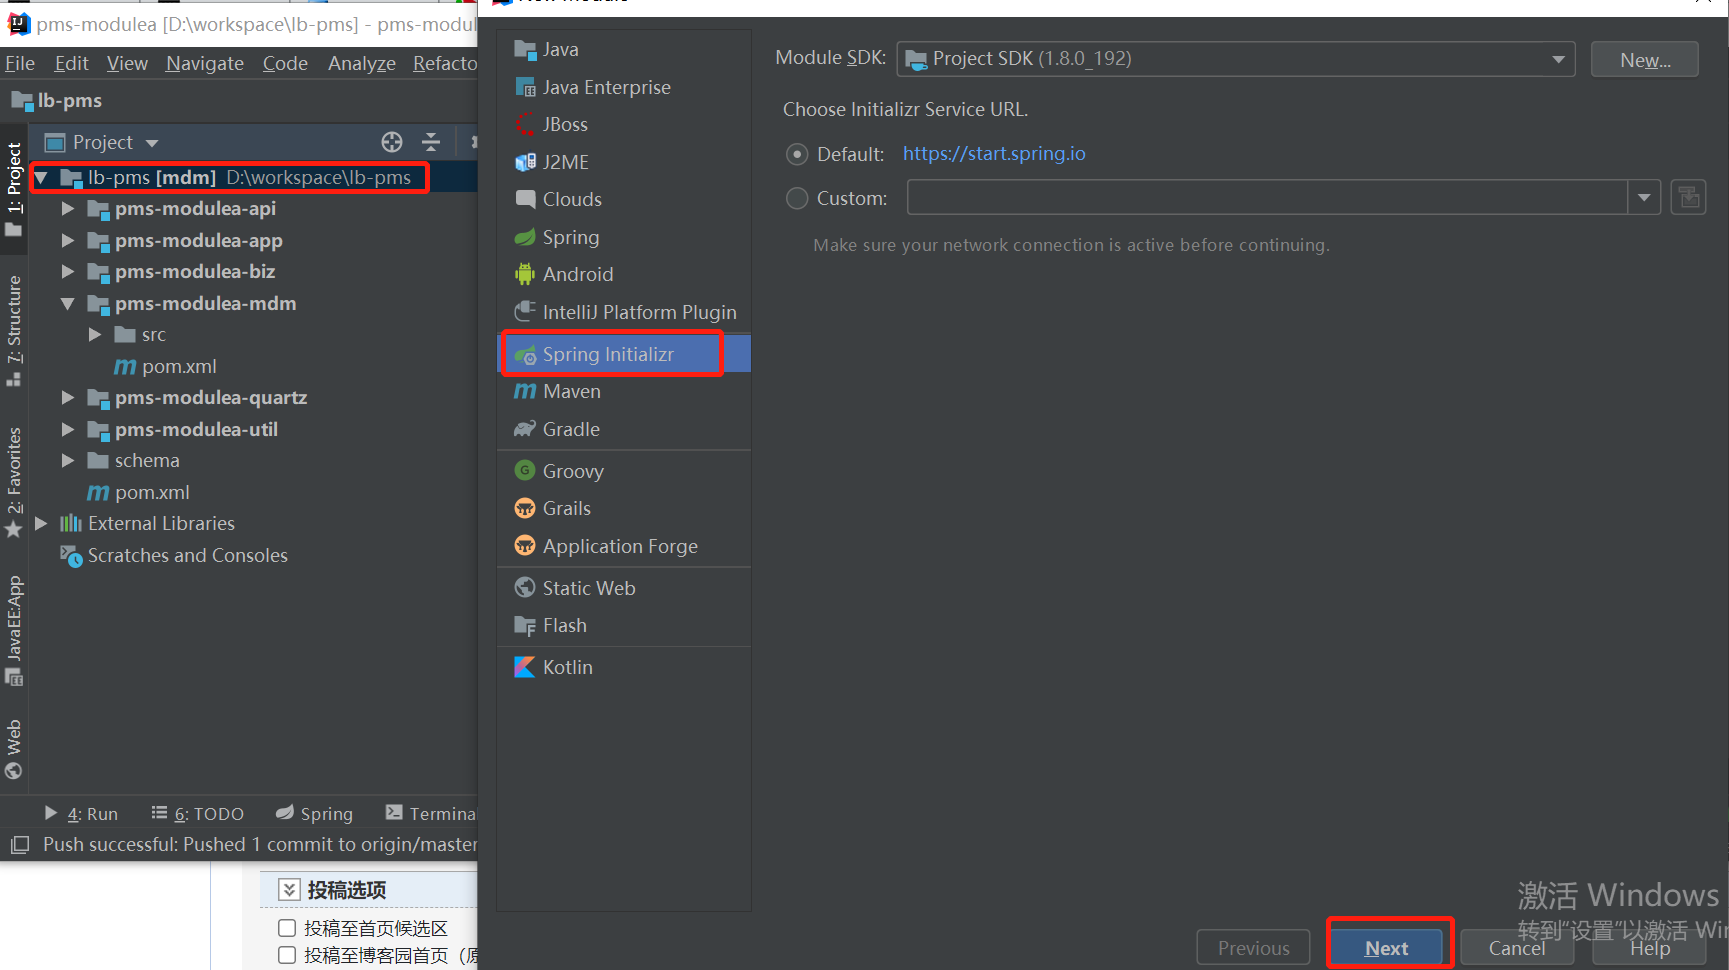The height and width of the screenshot is (970, 1729).
Task: Open https://start.spring.io link
Action: coord(994,153)
